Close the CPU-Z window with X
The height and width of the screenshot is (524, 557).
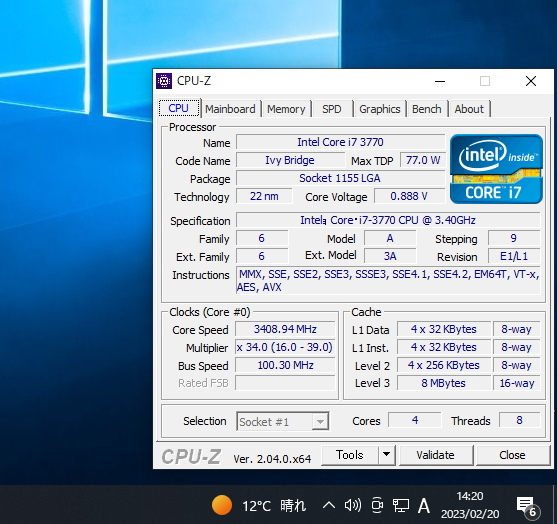point(531,81)
